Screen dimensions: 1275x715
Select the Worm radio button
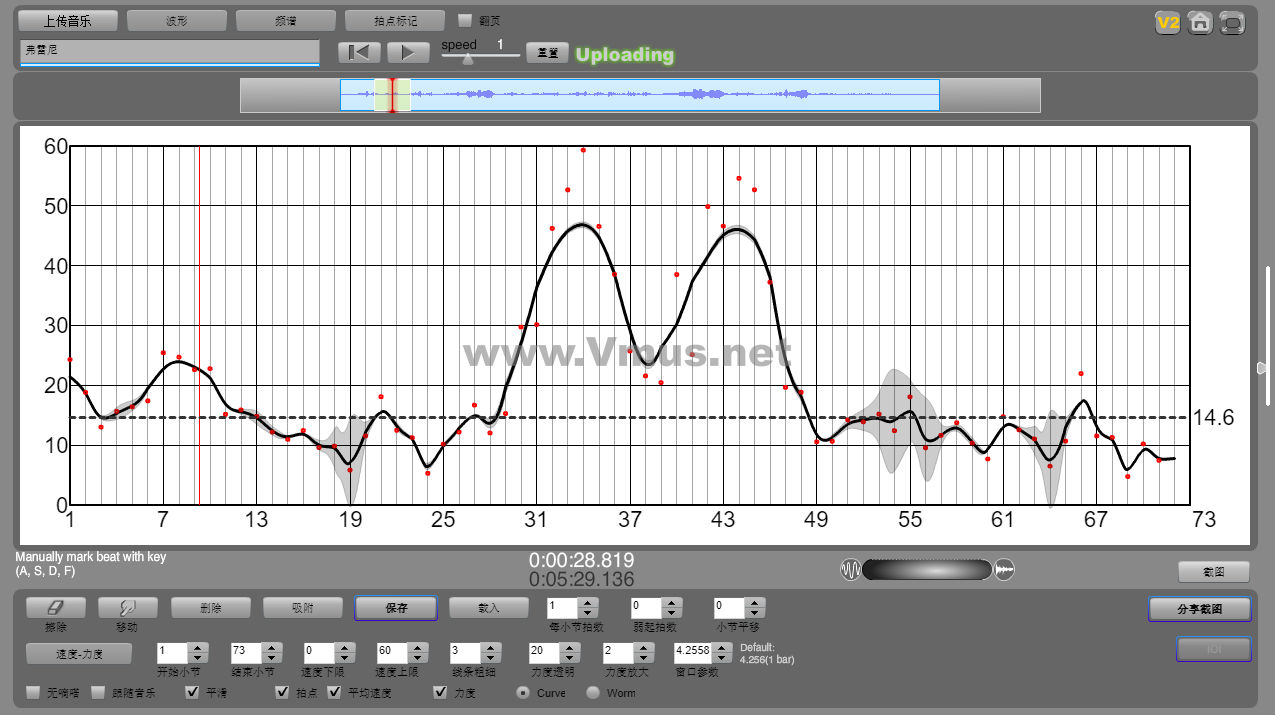593,692
